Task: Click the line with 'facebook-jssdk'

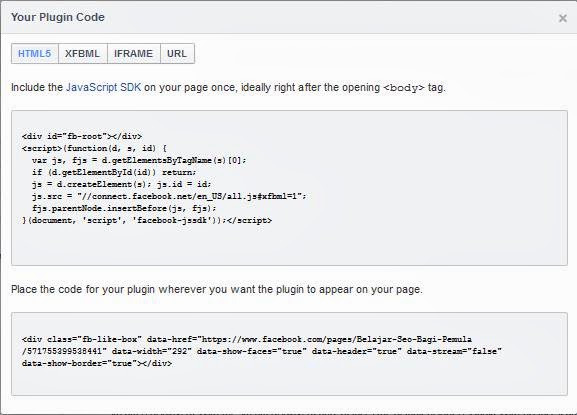Action: tap(147, 220)
